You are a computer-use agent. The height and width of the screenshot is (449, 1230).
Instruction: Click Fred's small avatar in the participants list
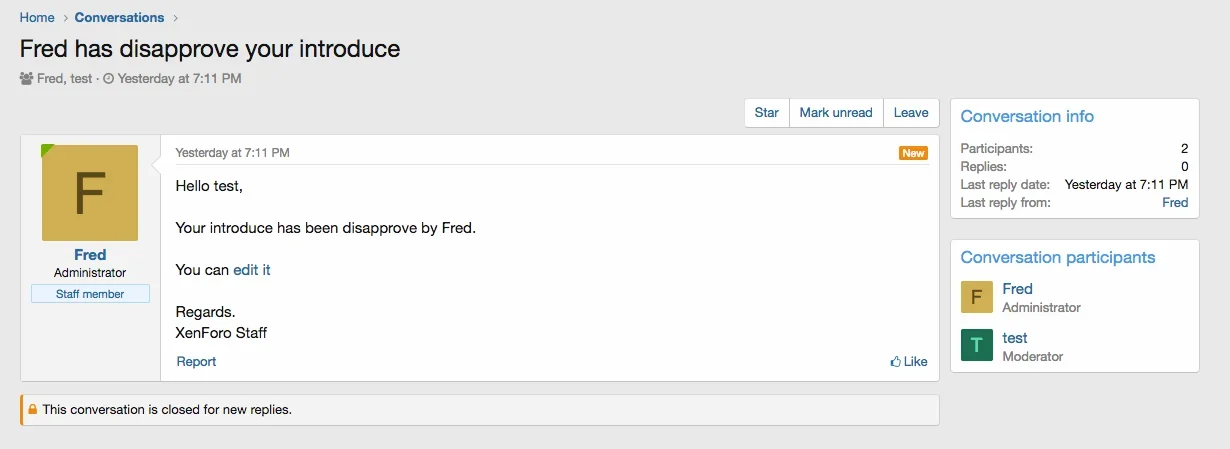(976, 297)
